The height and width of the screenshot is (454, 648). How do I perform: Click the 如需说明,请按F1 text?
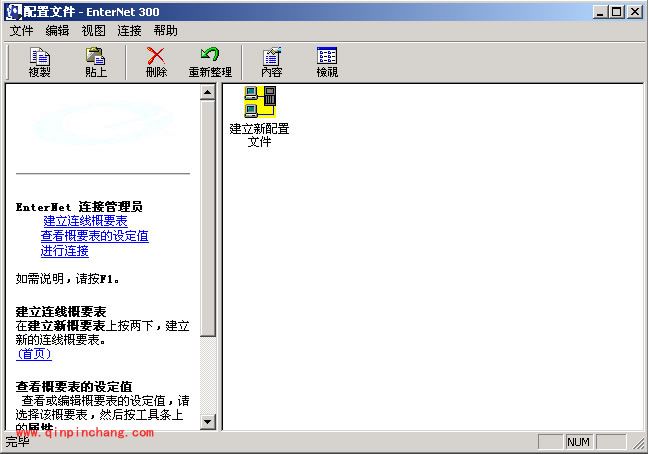[x=68, y=279]
